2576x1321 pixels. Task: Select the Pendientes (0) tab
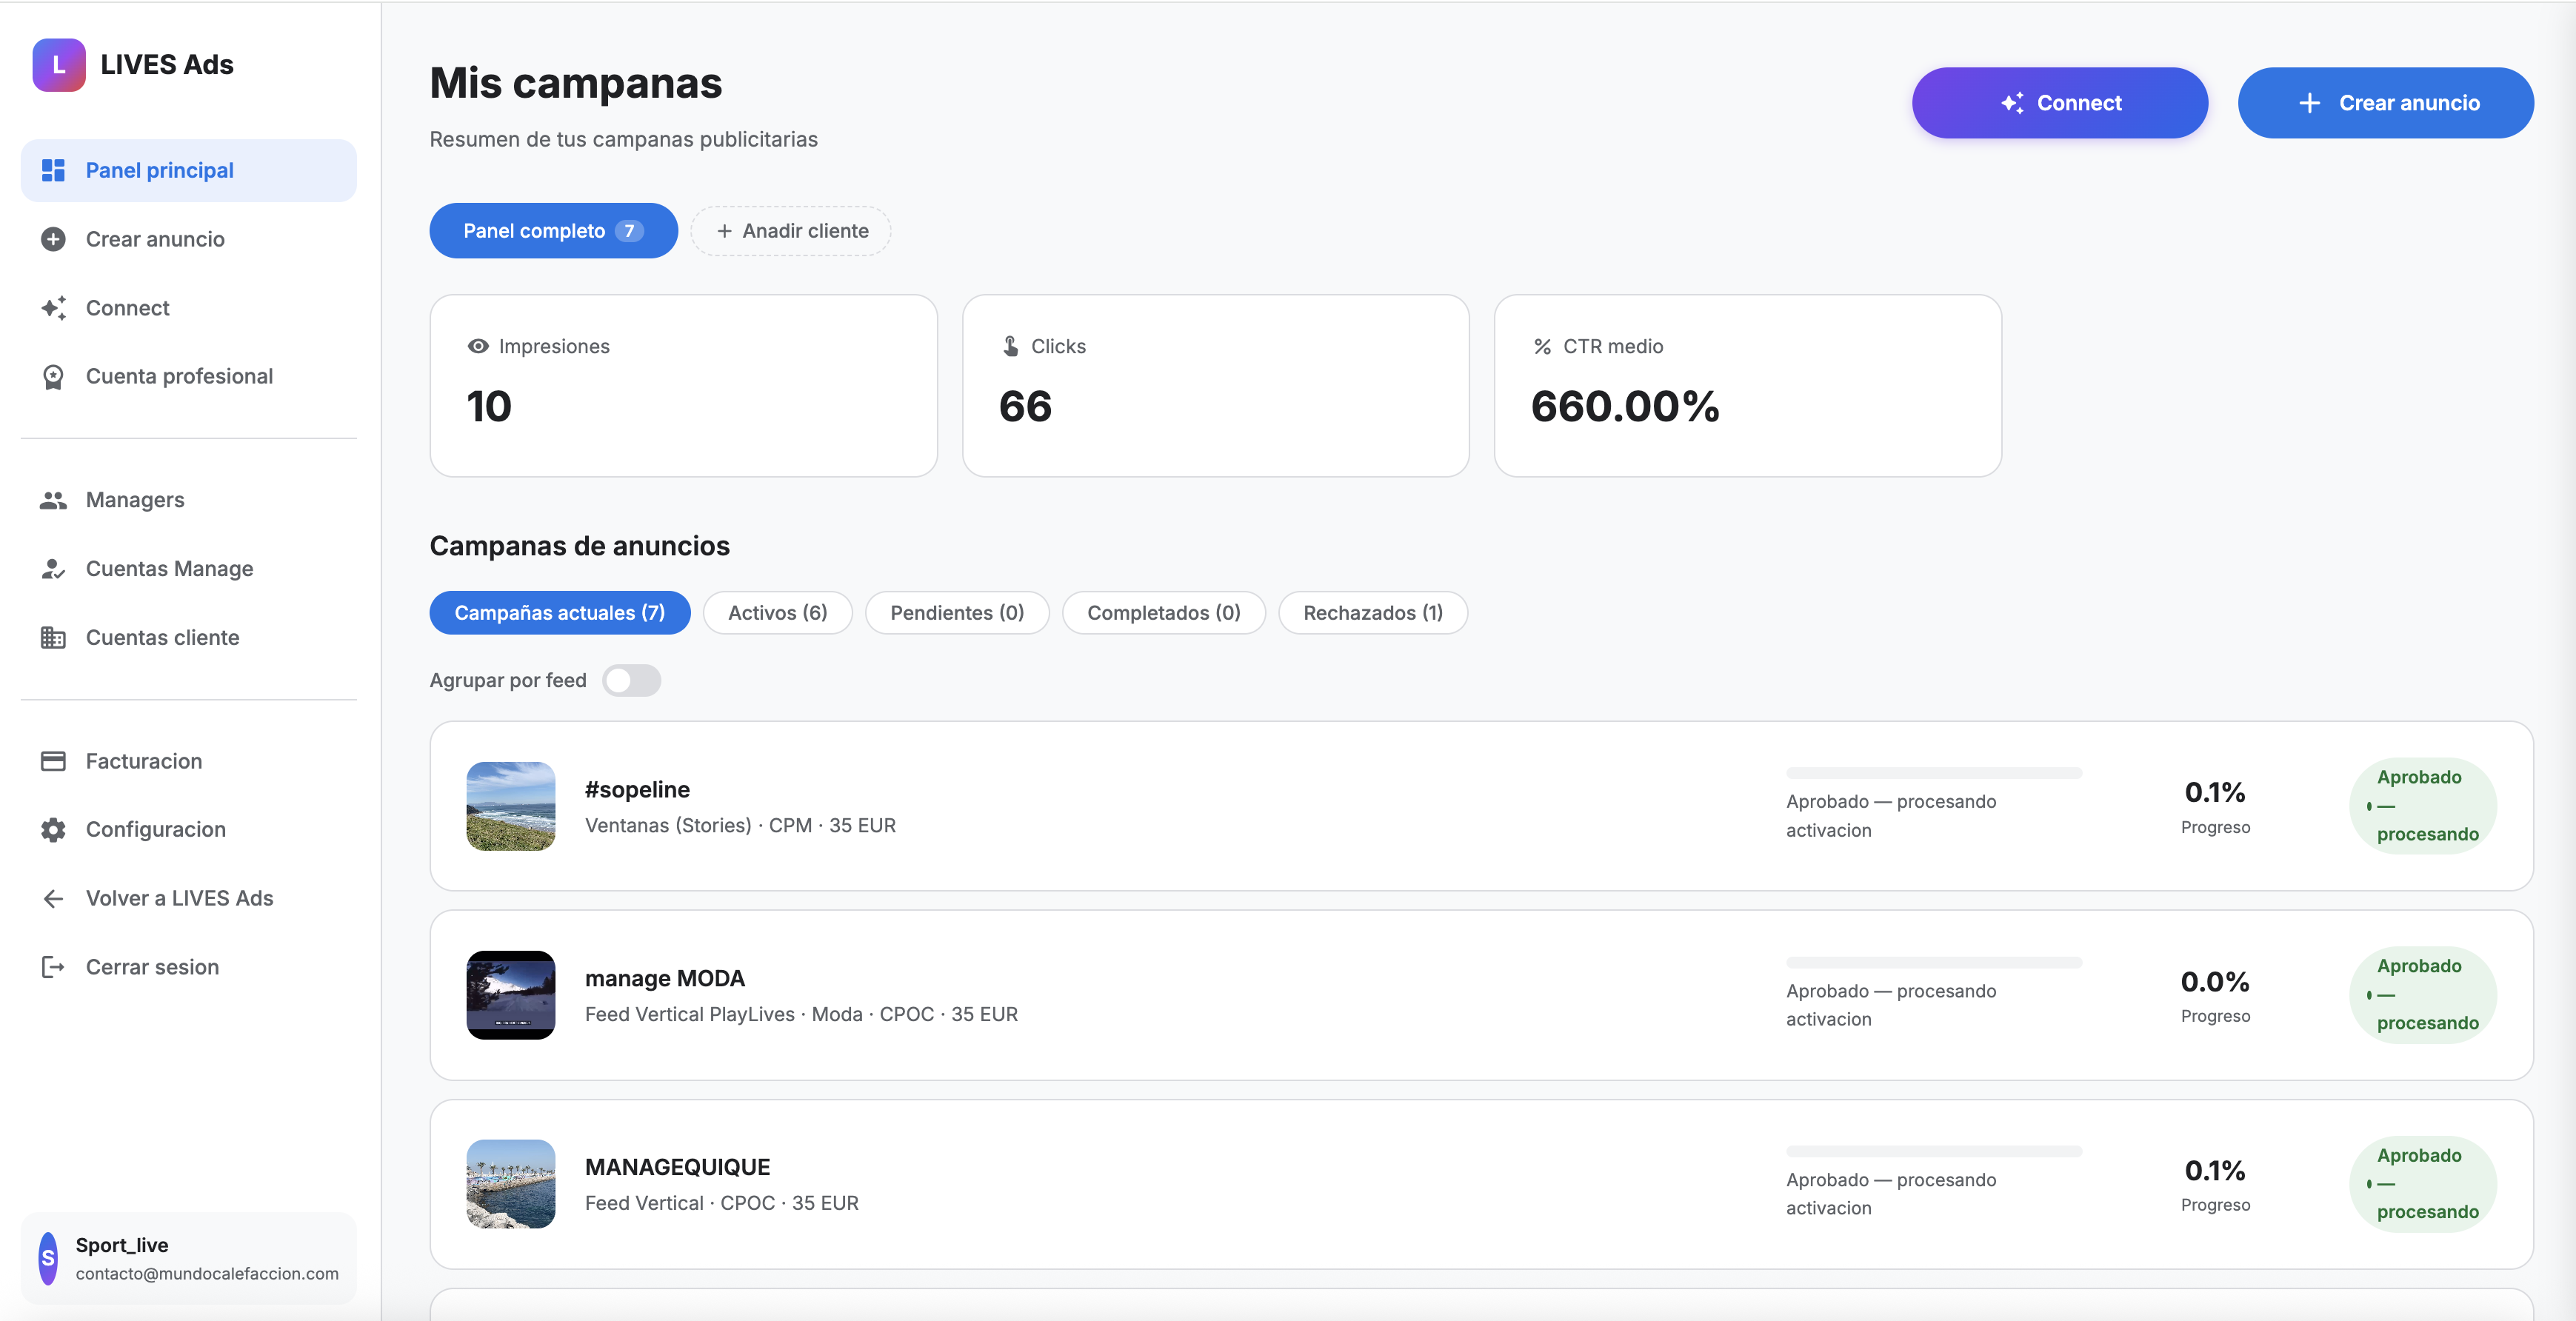(956, 612)
